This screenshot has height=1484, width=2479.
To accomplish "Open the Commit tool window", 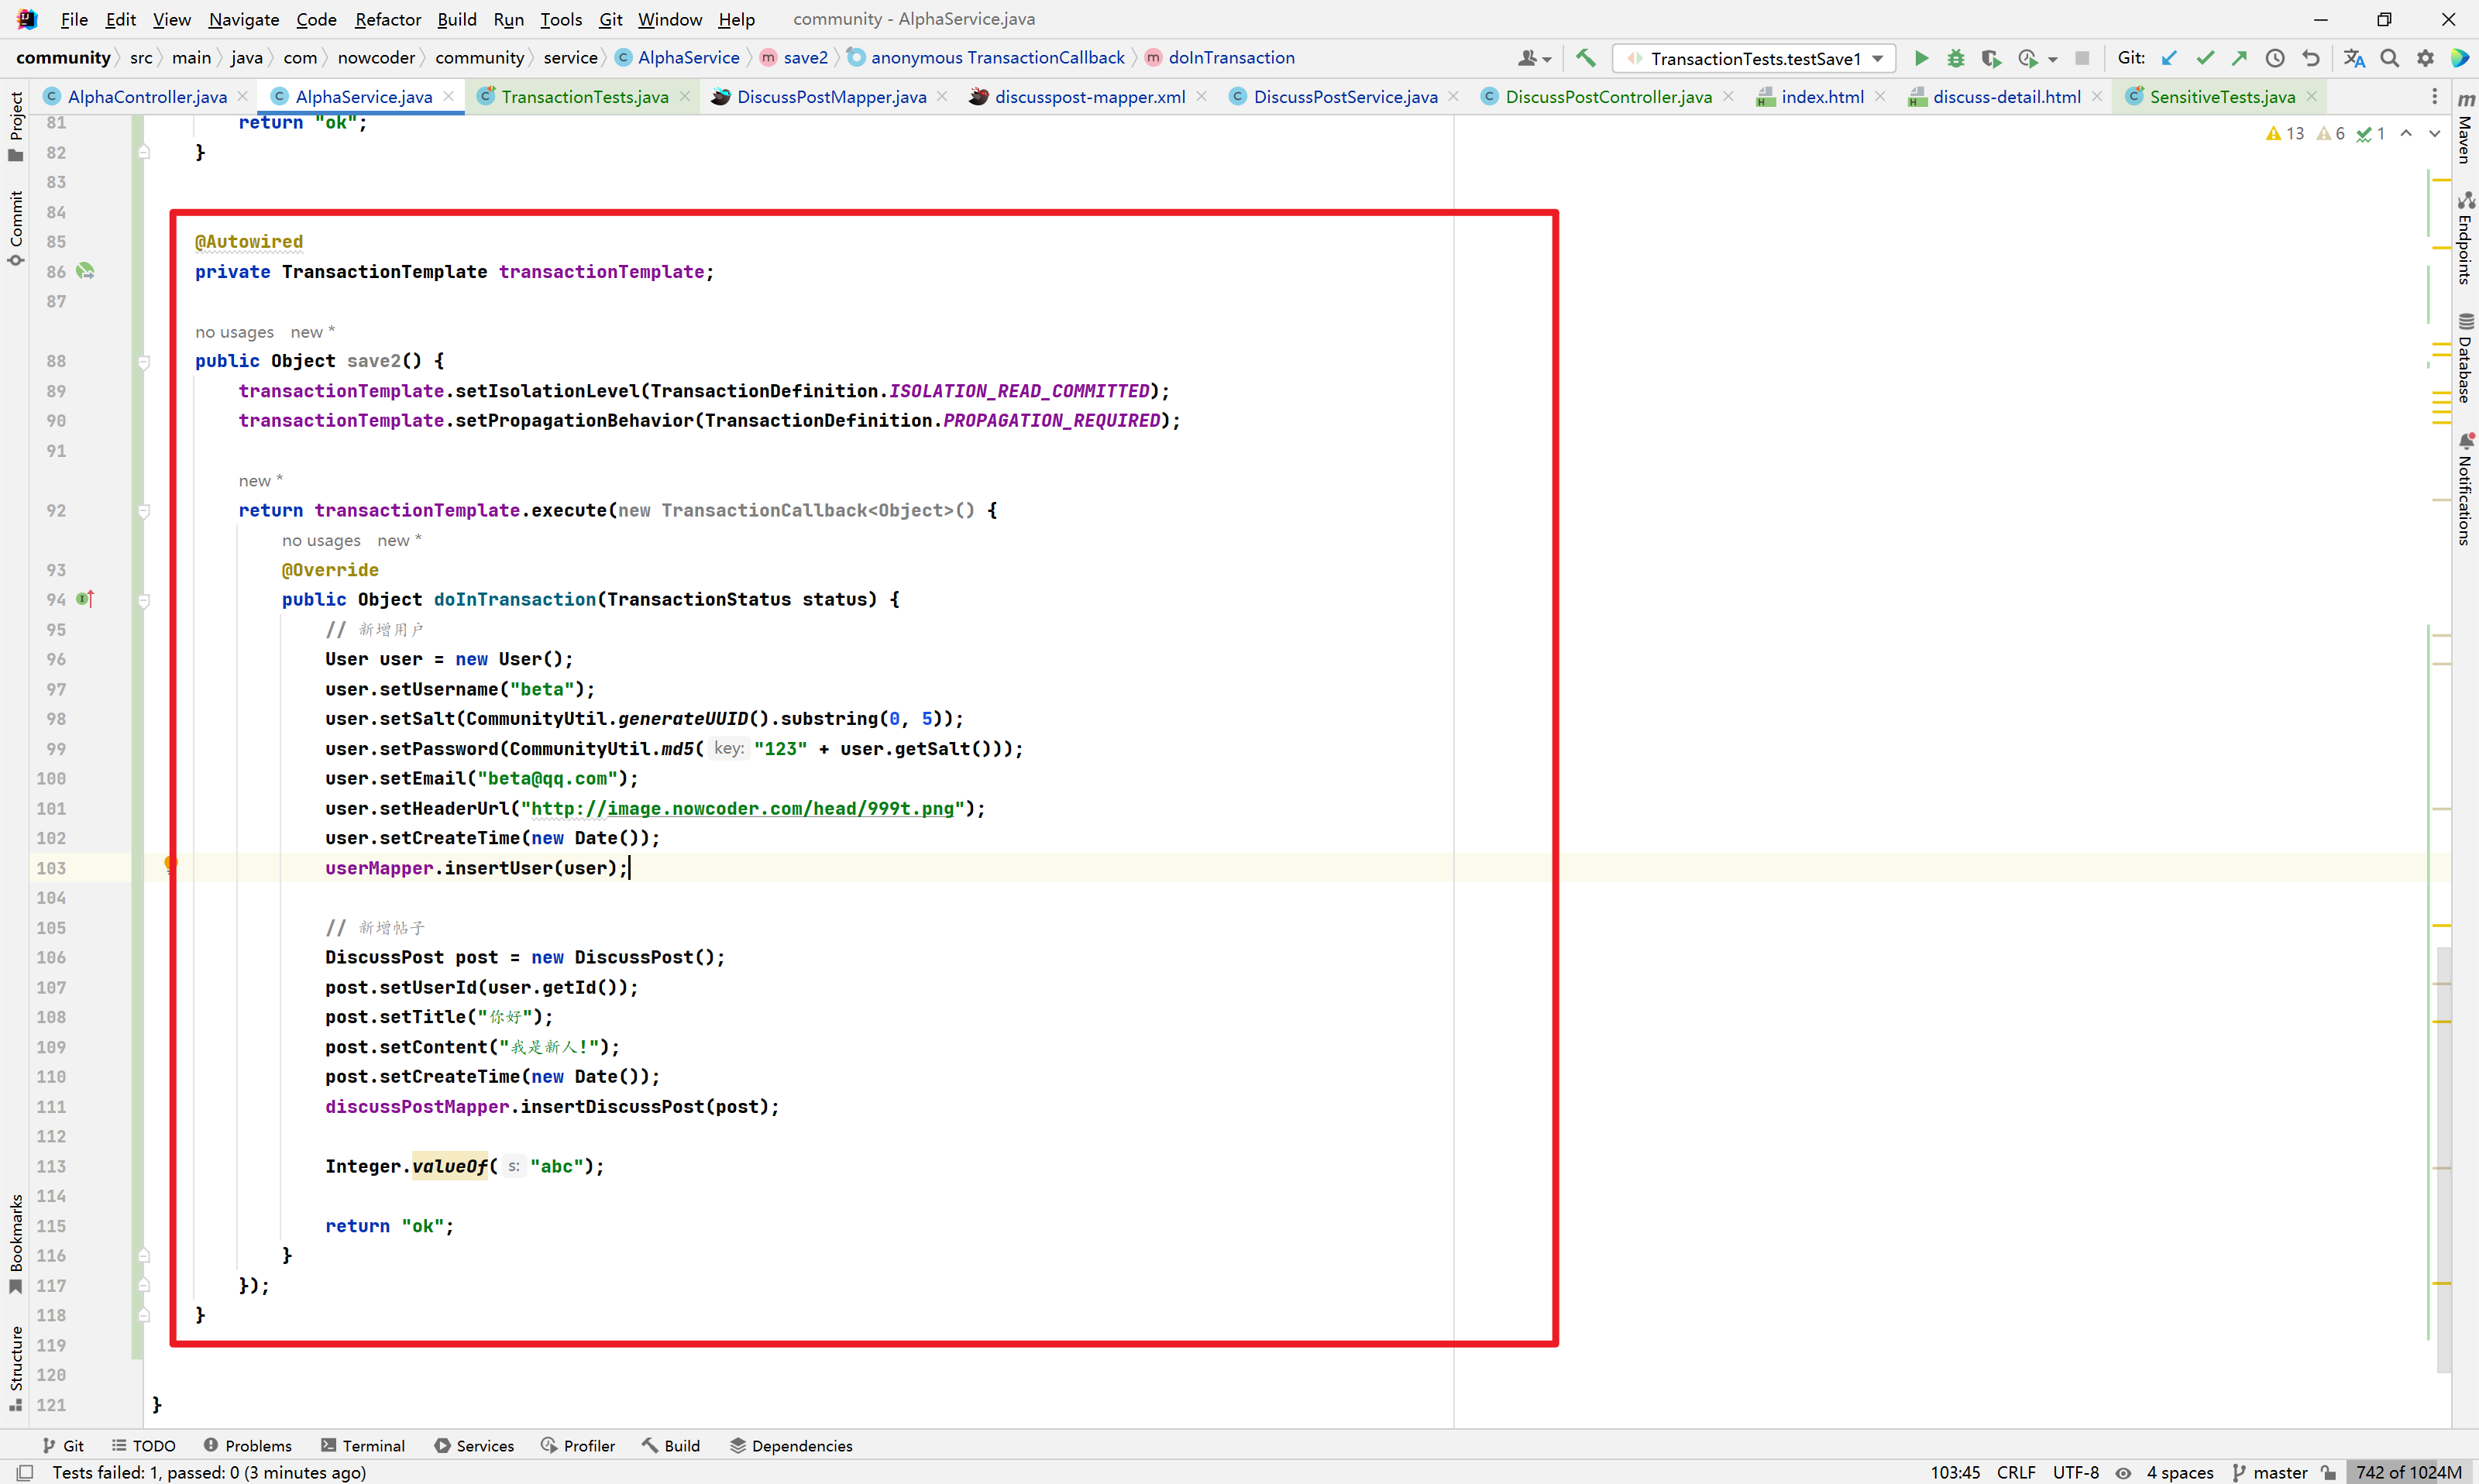I will tap(15, 229).
